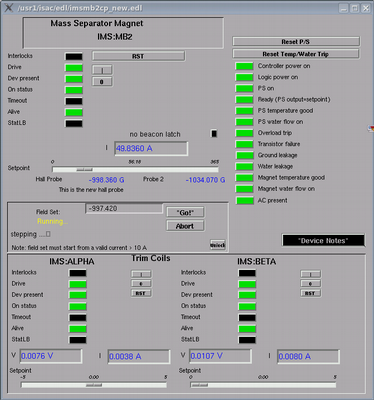Click the PS temperature good indicator
This screenshot has height=400, width=374.
[244, 111]
